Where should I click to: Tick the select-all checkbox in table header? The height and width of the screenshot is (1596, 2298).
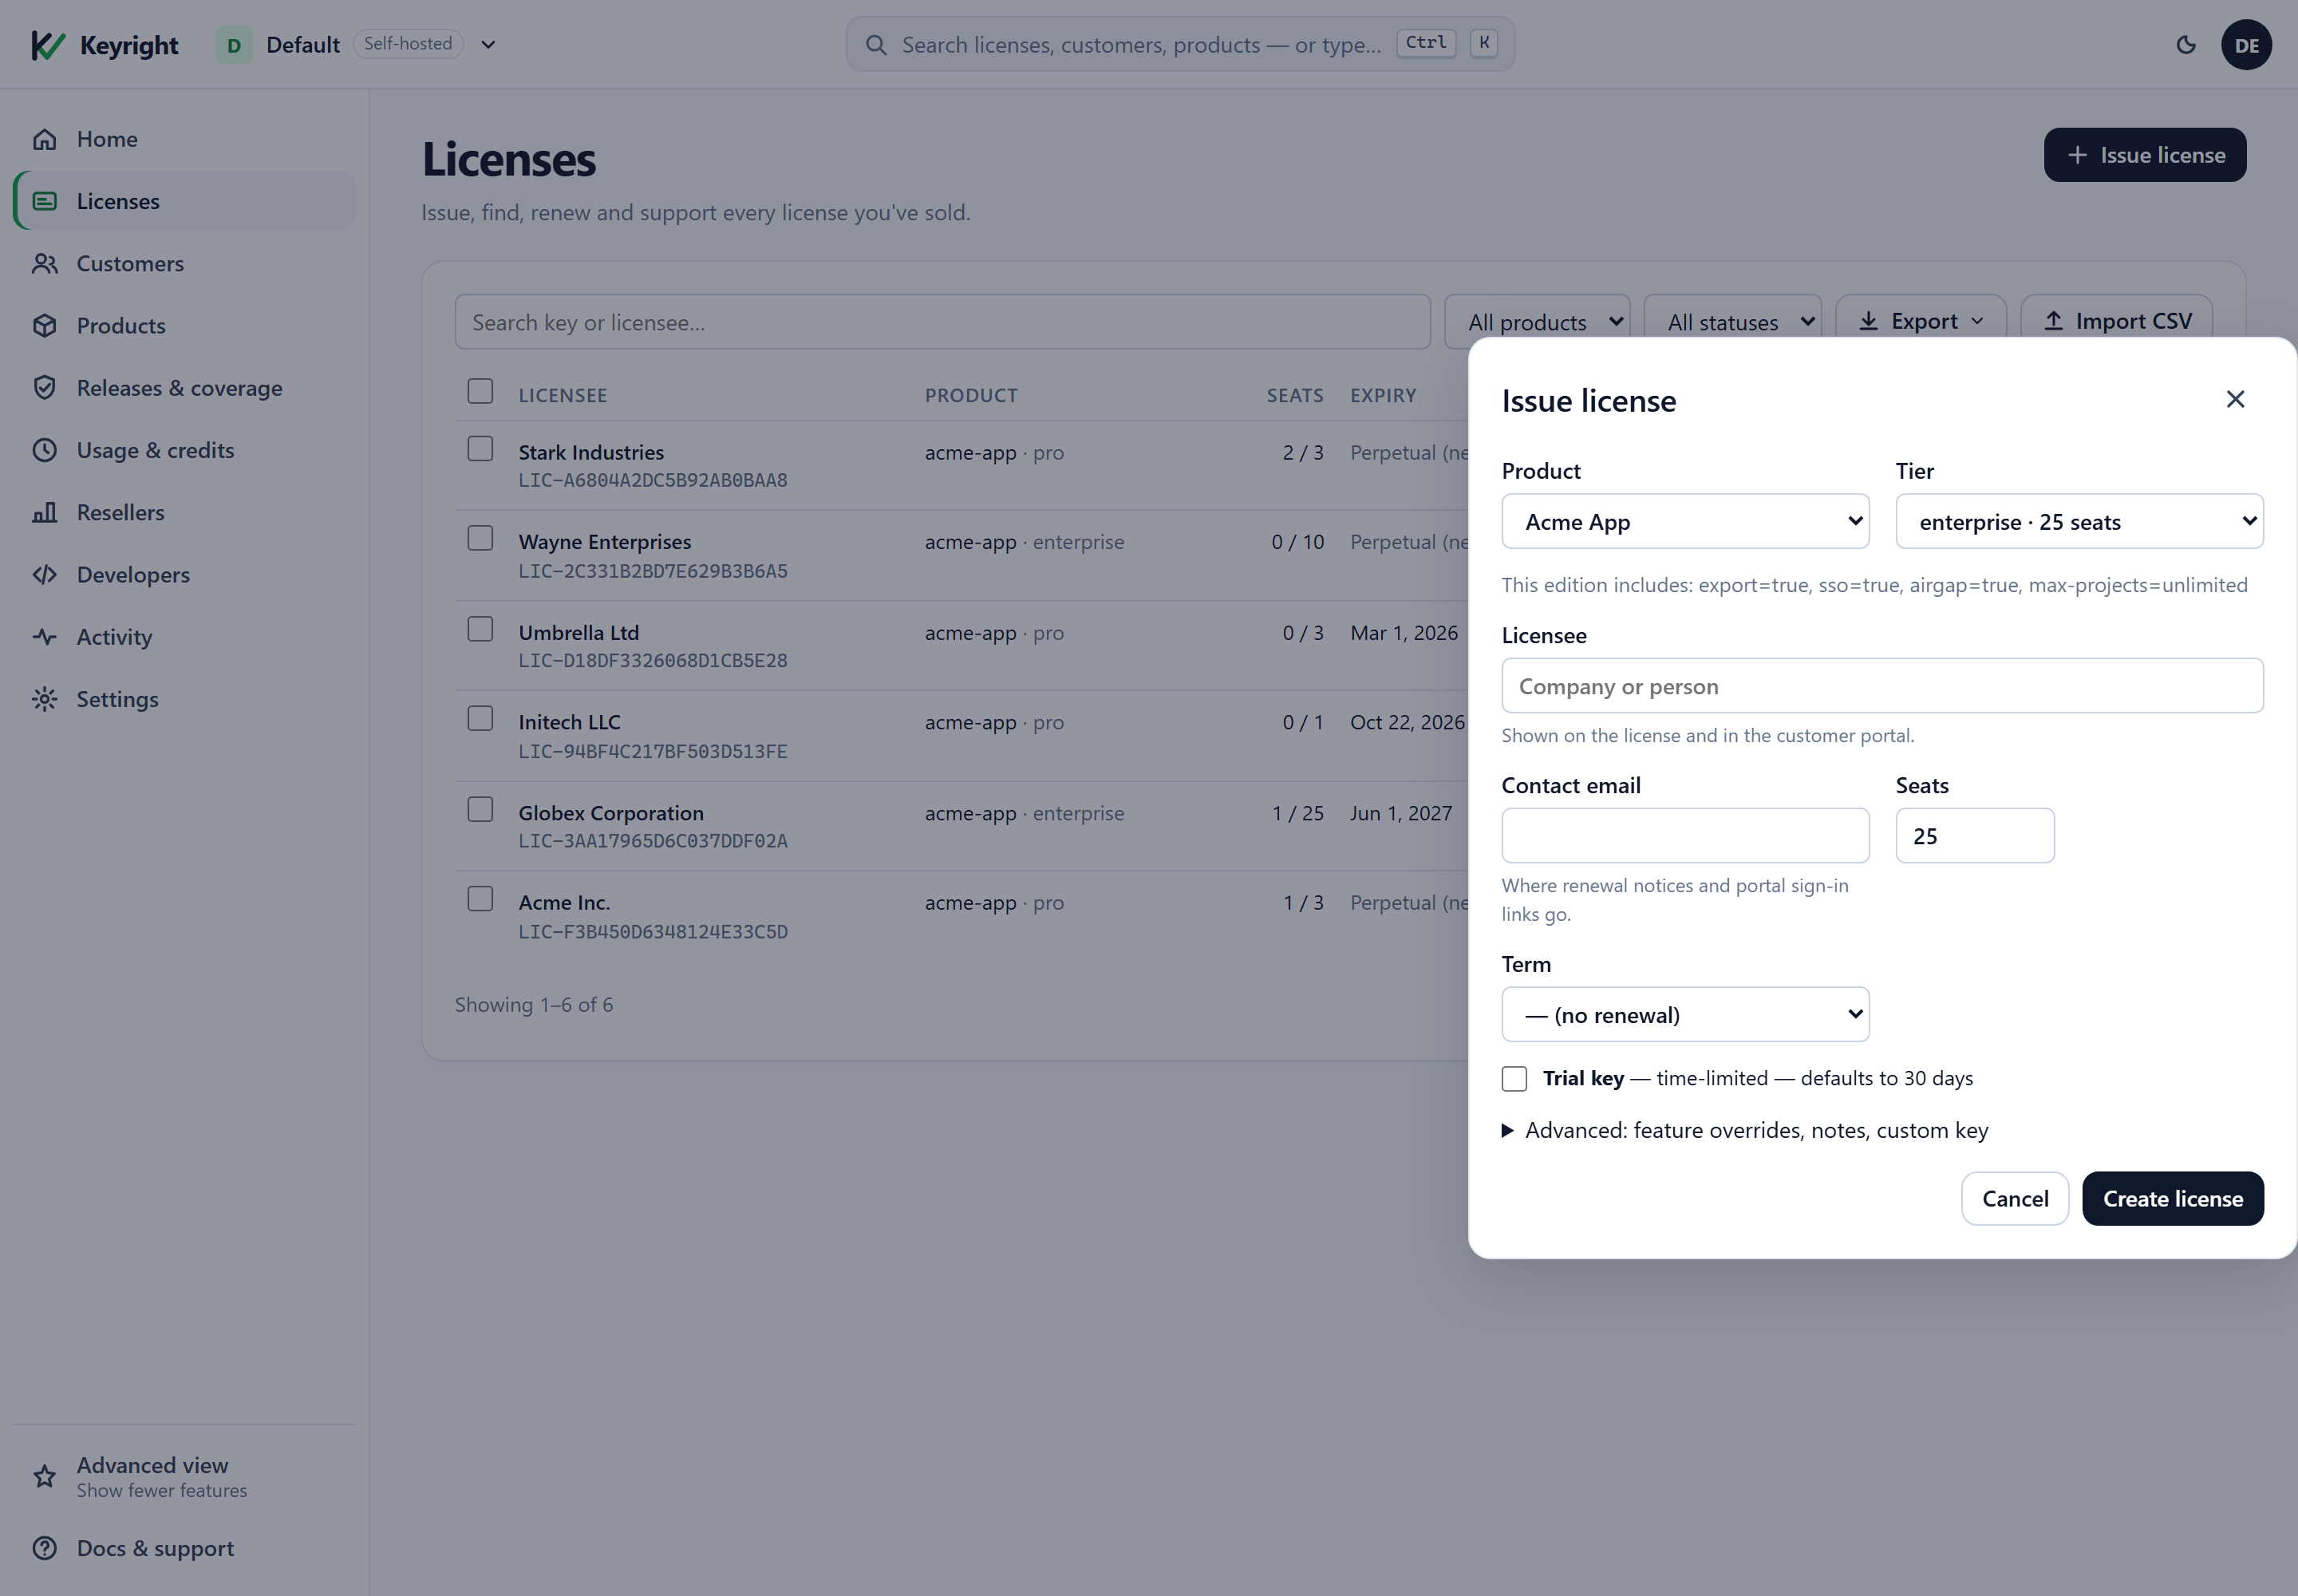[x=480, y=391]
